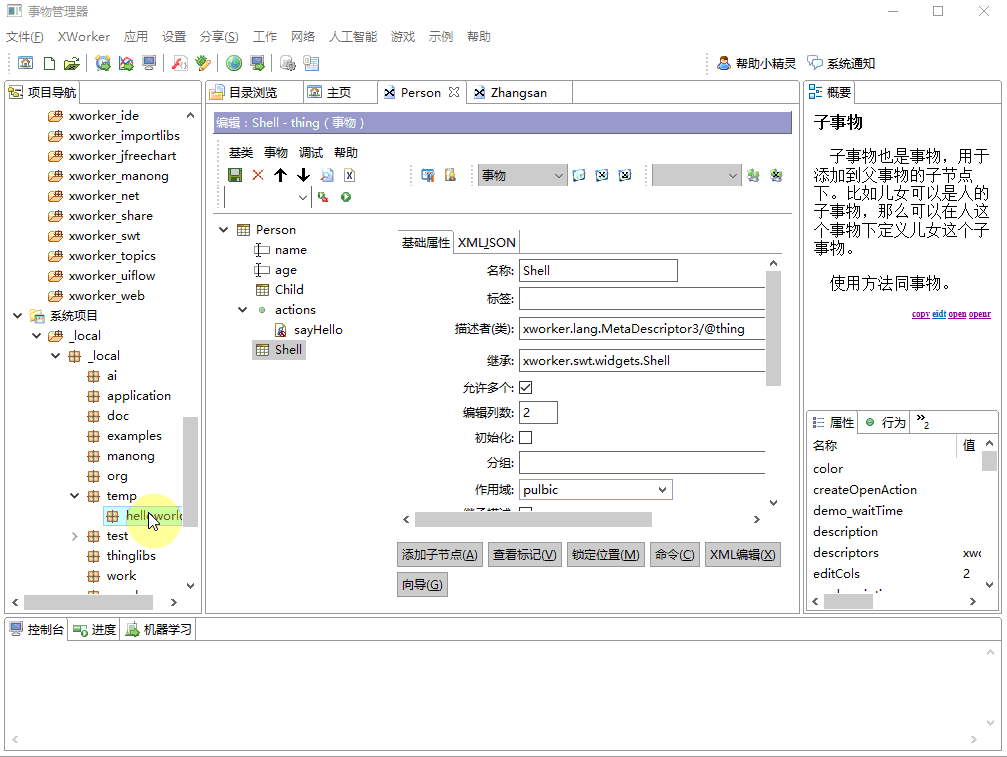Save thing with green floppy disk icon
1007x757 pixels.
pos(235,175)
